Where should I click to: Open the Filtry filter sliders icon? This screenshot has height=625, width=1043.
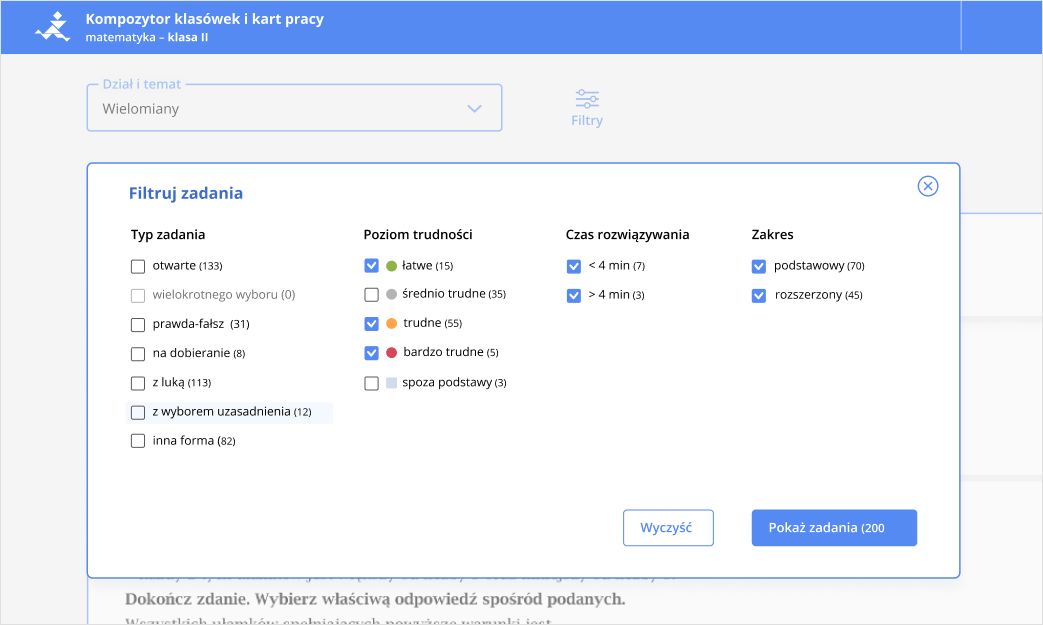(587, 99)
